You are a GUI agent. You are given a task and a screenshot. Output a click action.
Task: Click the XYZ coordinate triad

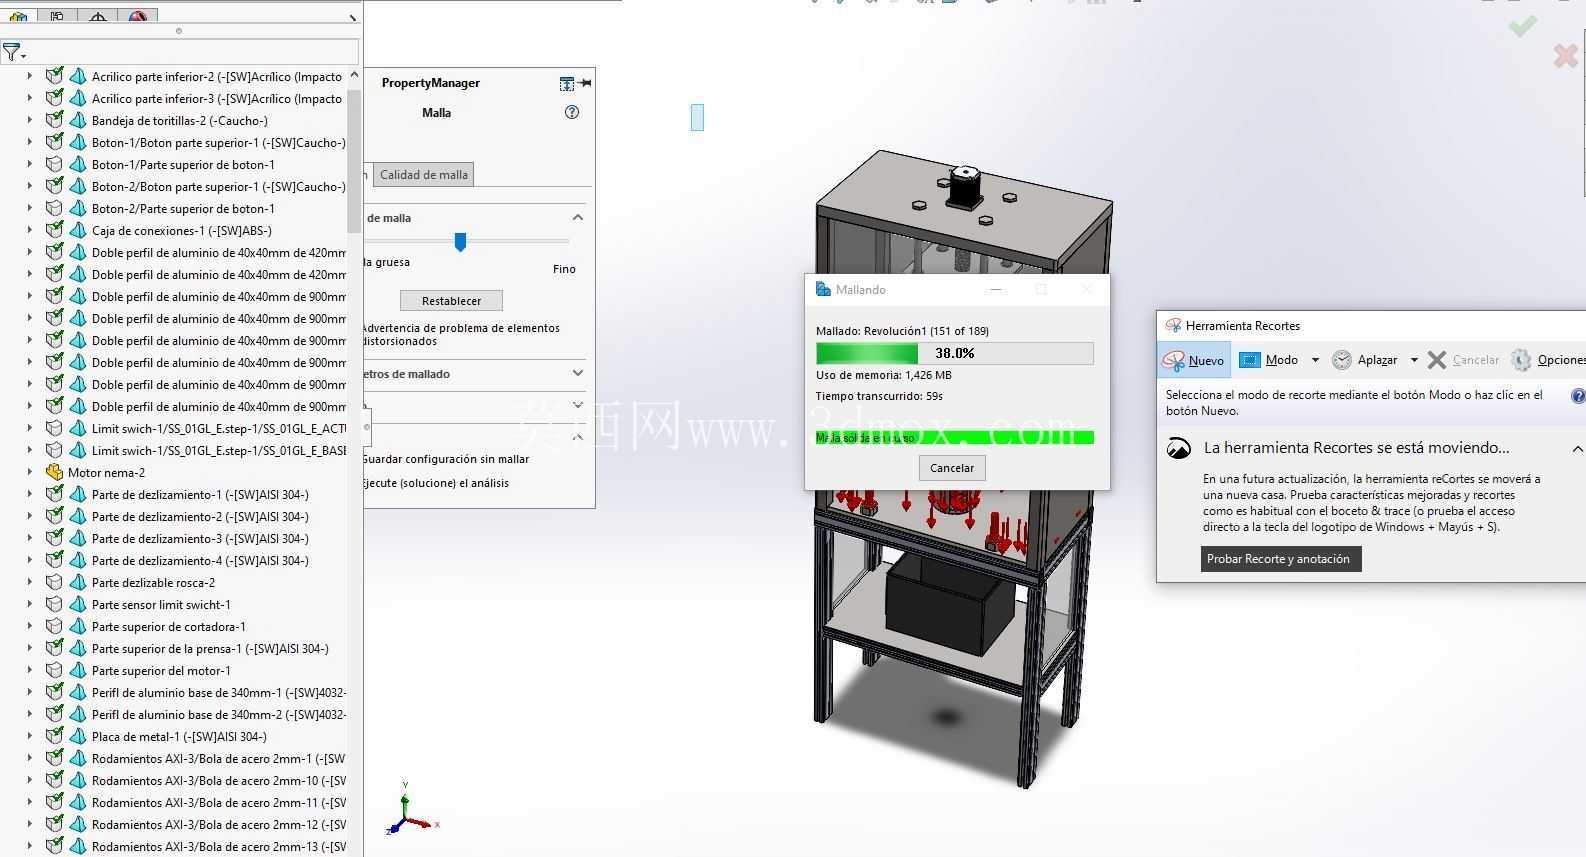pyautogui.click(x=410, y=810)
